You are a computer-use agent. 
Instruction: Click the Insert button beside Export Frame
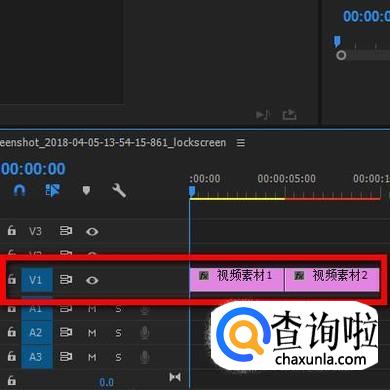tap(263, 115)
